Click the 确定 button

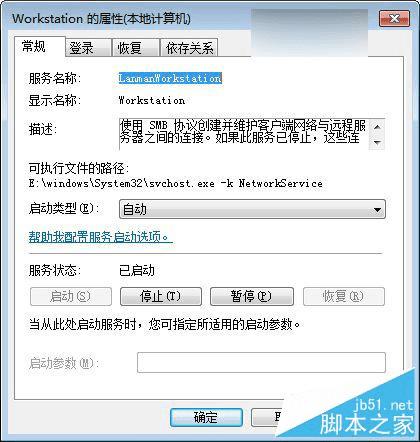pos(206,417)
